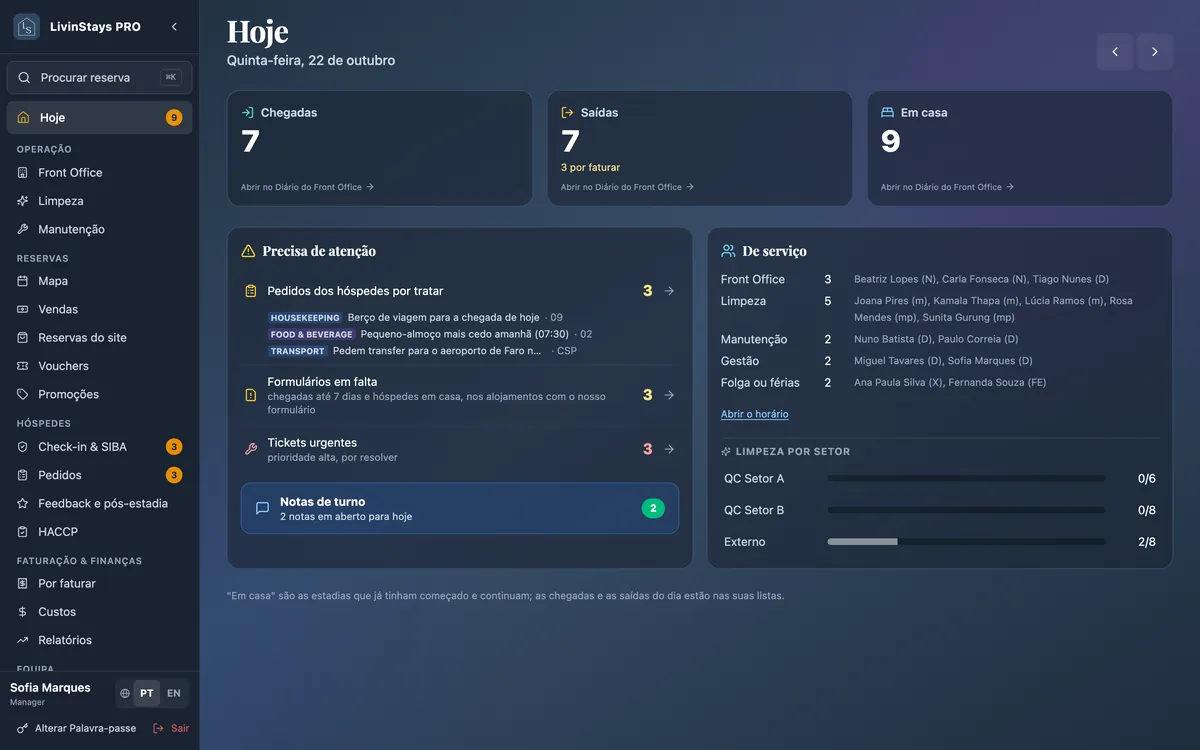Click the Externo progress bar
Viewport: 1200px width, 750px height.
(x=966, y=542)
